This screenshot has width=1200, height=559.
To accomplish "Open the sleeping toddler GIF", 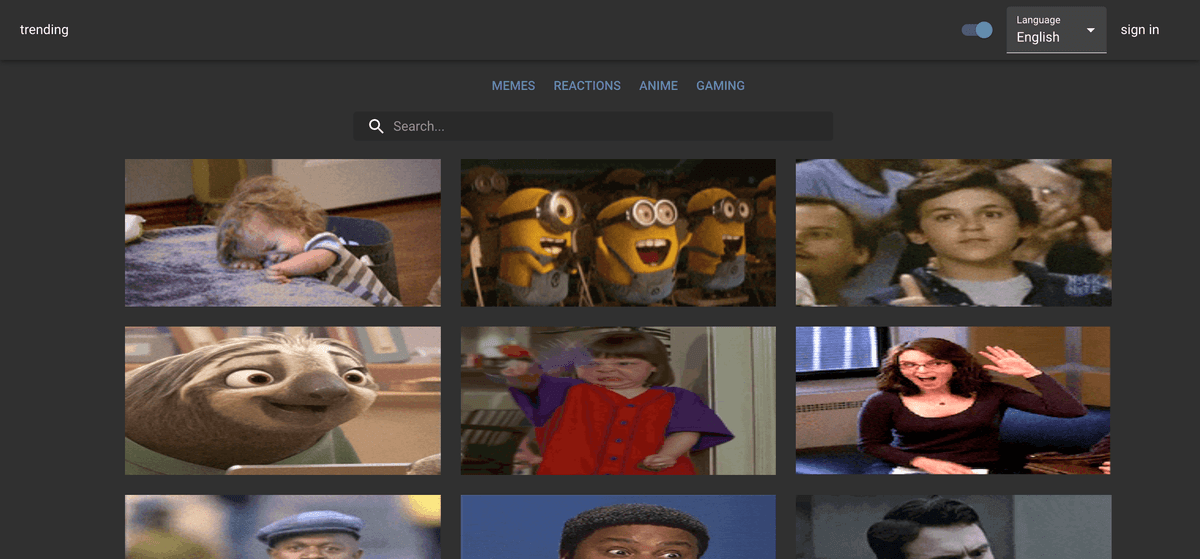I will [283, 233].
